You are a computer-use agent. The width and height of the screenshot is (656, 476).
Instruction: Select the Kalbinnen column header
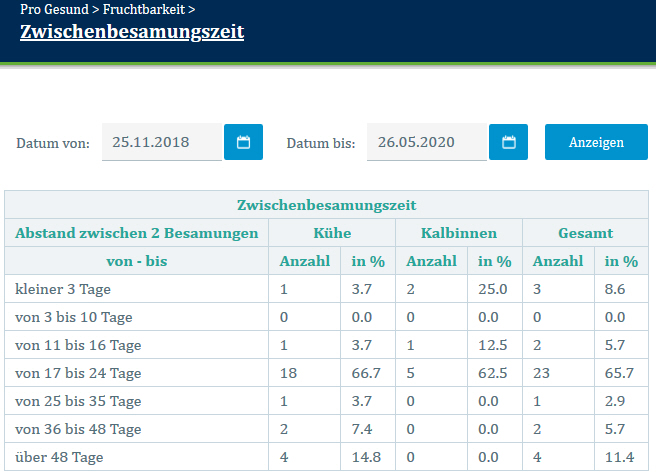459,233
